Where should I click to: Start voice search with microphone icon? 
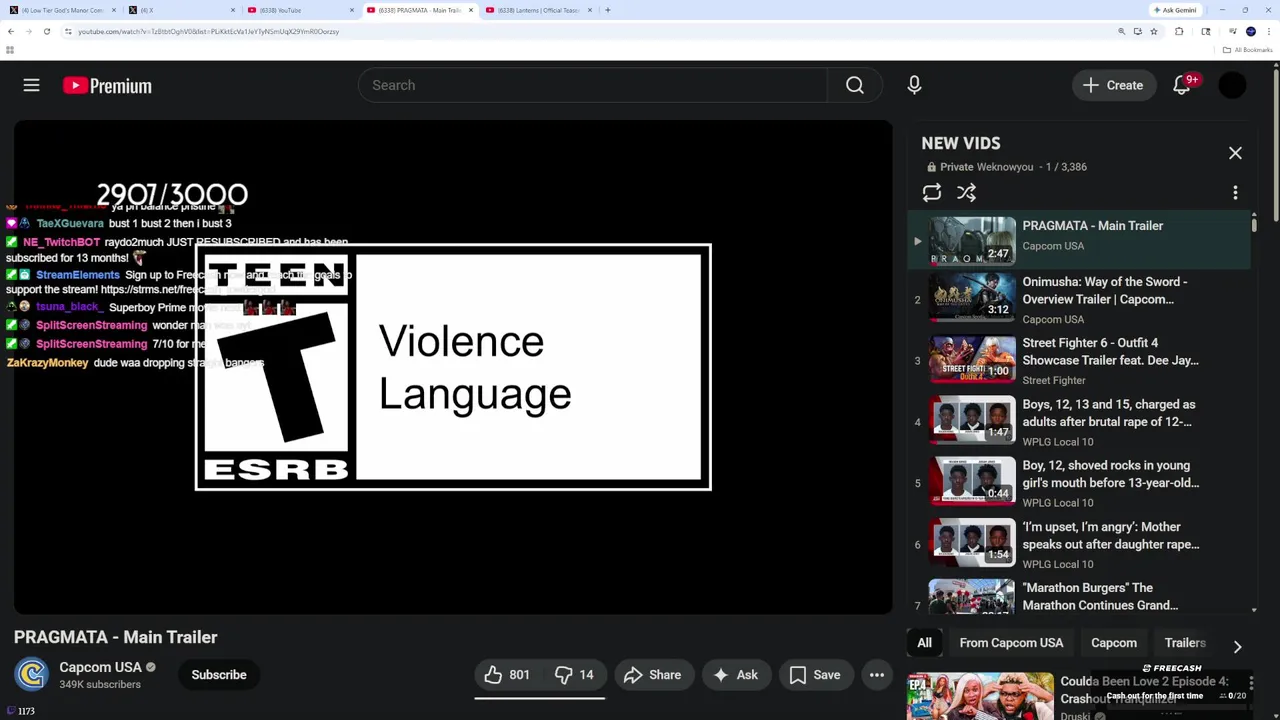(914, 86)
